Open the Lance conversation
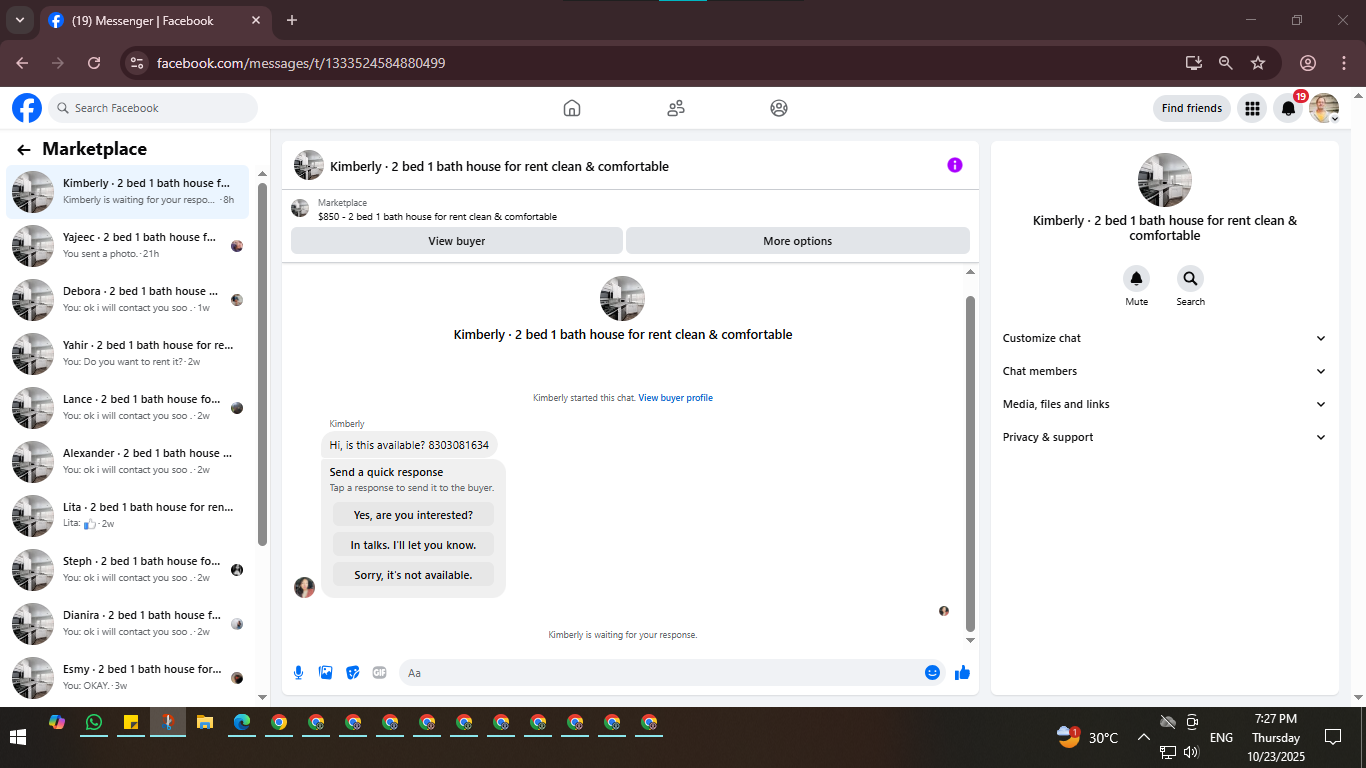Image resolution: width=1366 pixels, height=768 pixels. click(128, 407)
